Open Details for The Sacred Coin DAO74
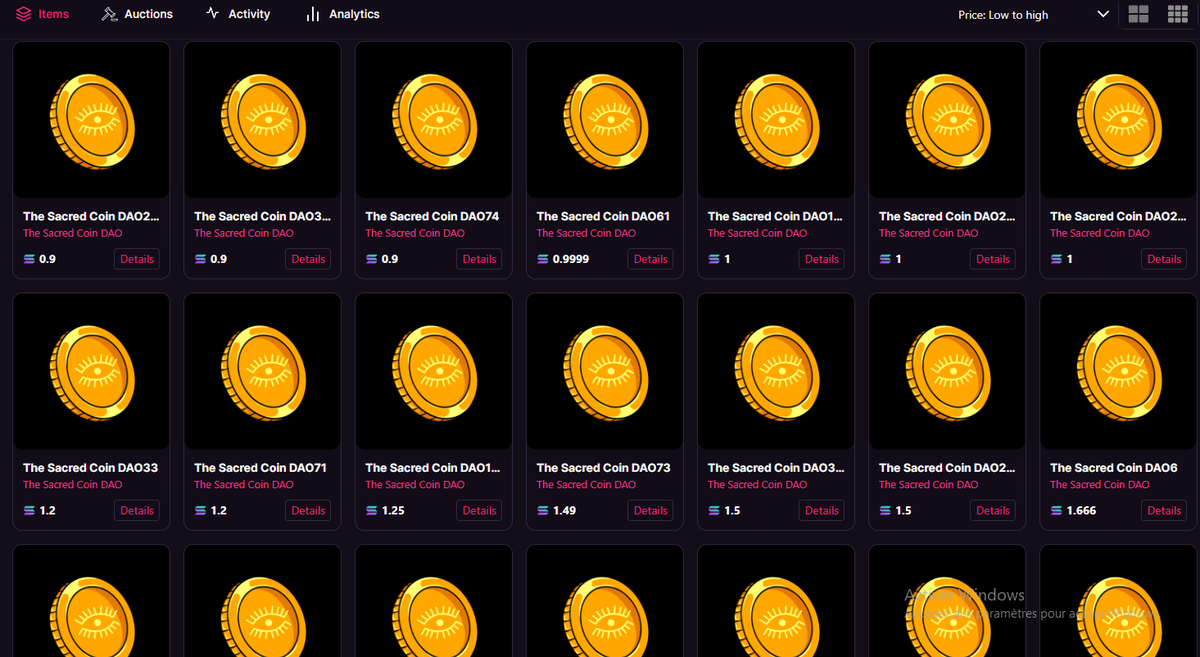This screenshot has height=657, width=1200. click(479, 259)
